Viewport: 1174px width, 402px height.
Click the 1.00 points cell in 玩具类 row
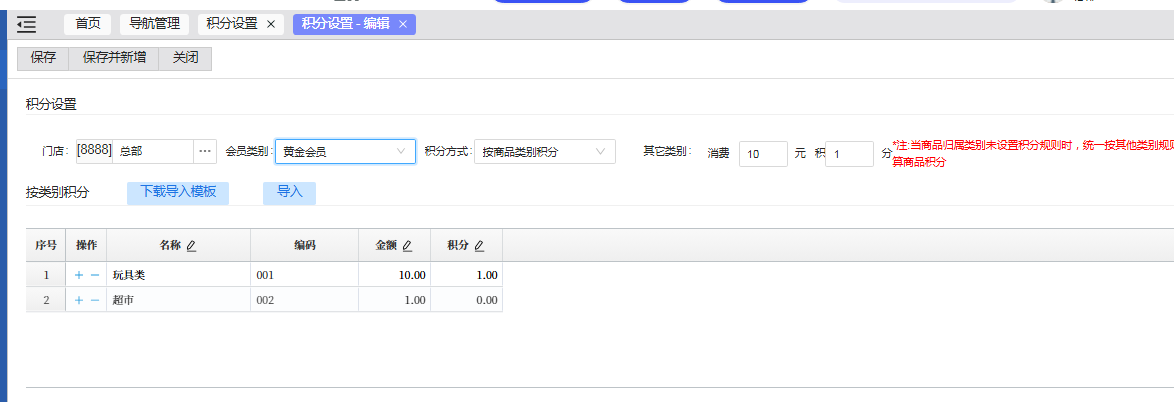(466, 275)
